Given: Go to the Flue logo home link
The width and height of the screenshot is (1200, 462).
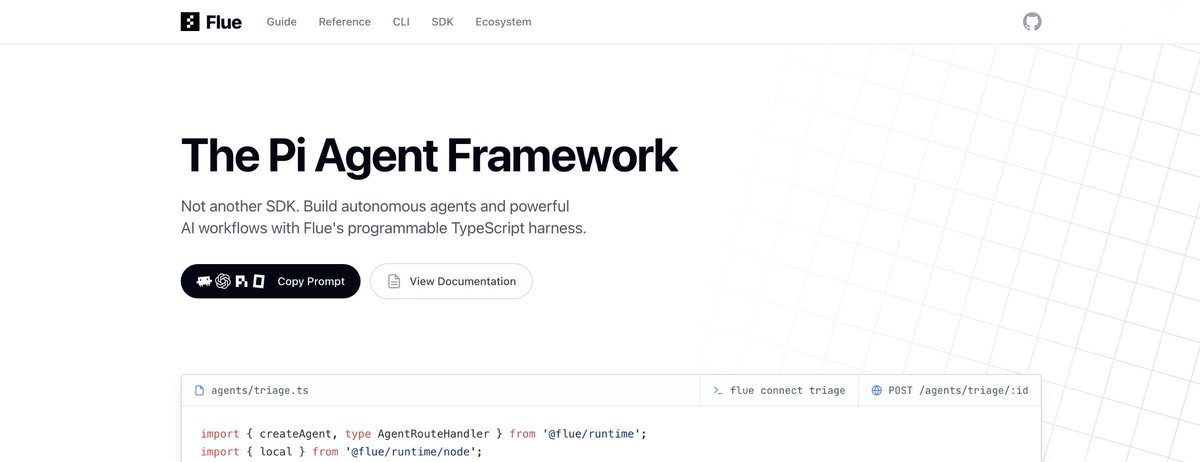Looking at the screenshot, I should point(211,21).
